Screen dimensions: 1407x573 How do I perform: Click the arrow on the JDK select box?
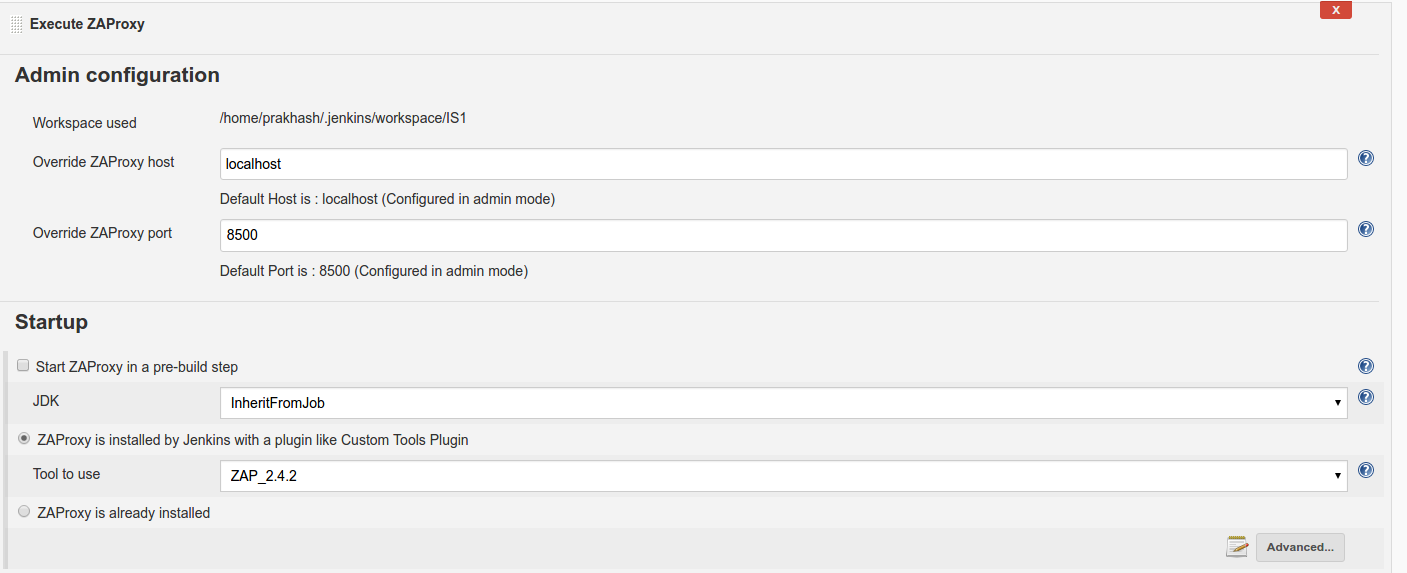coord(1337,403)
